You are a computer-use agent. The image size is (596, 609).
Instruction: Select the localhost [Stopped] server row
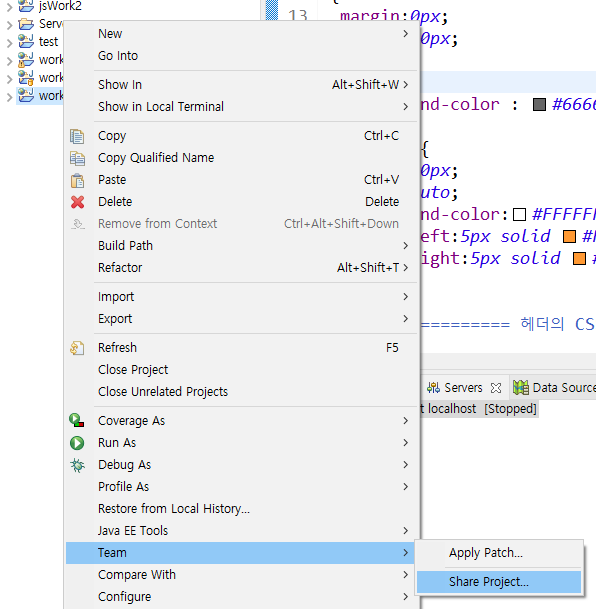(x=480, y=409)
